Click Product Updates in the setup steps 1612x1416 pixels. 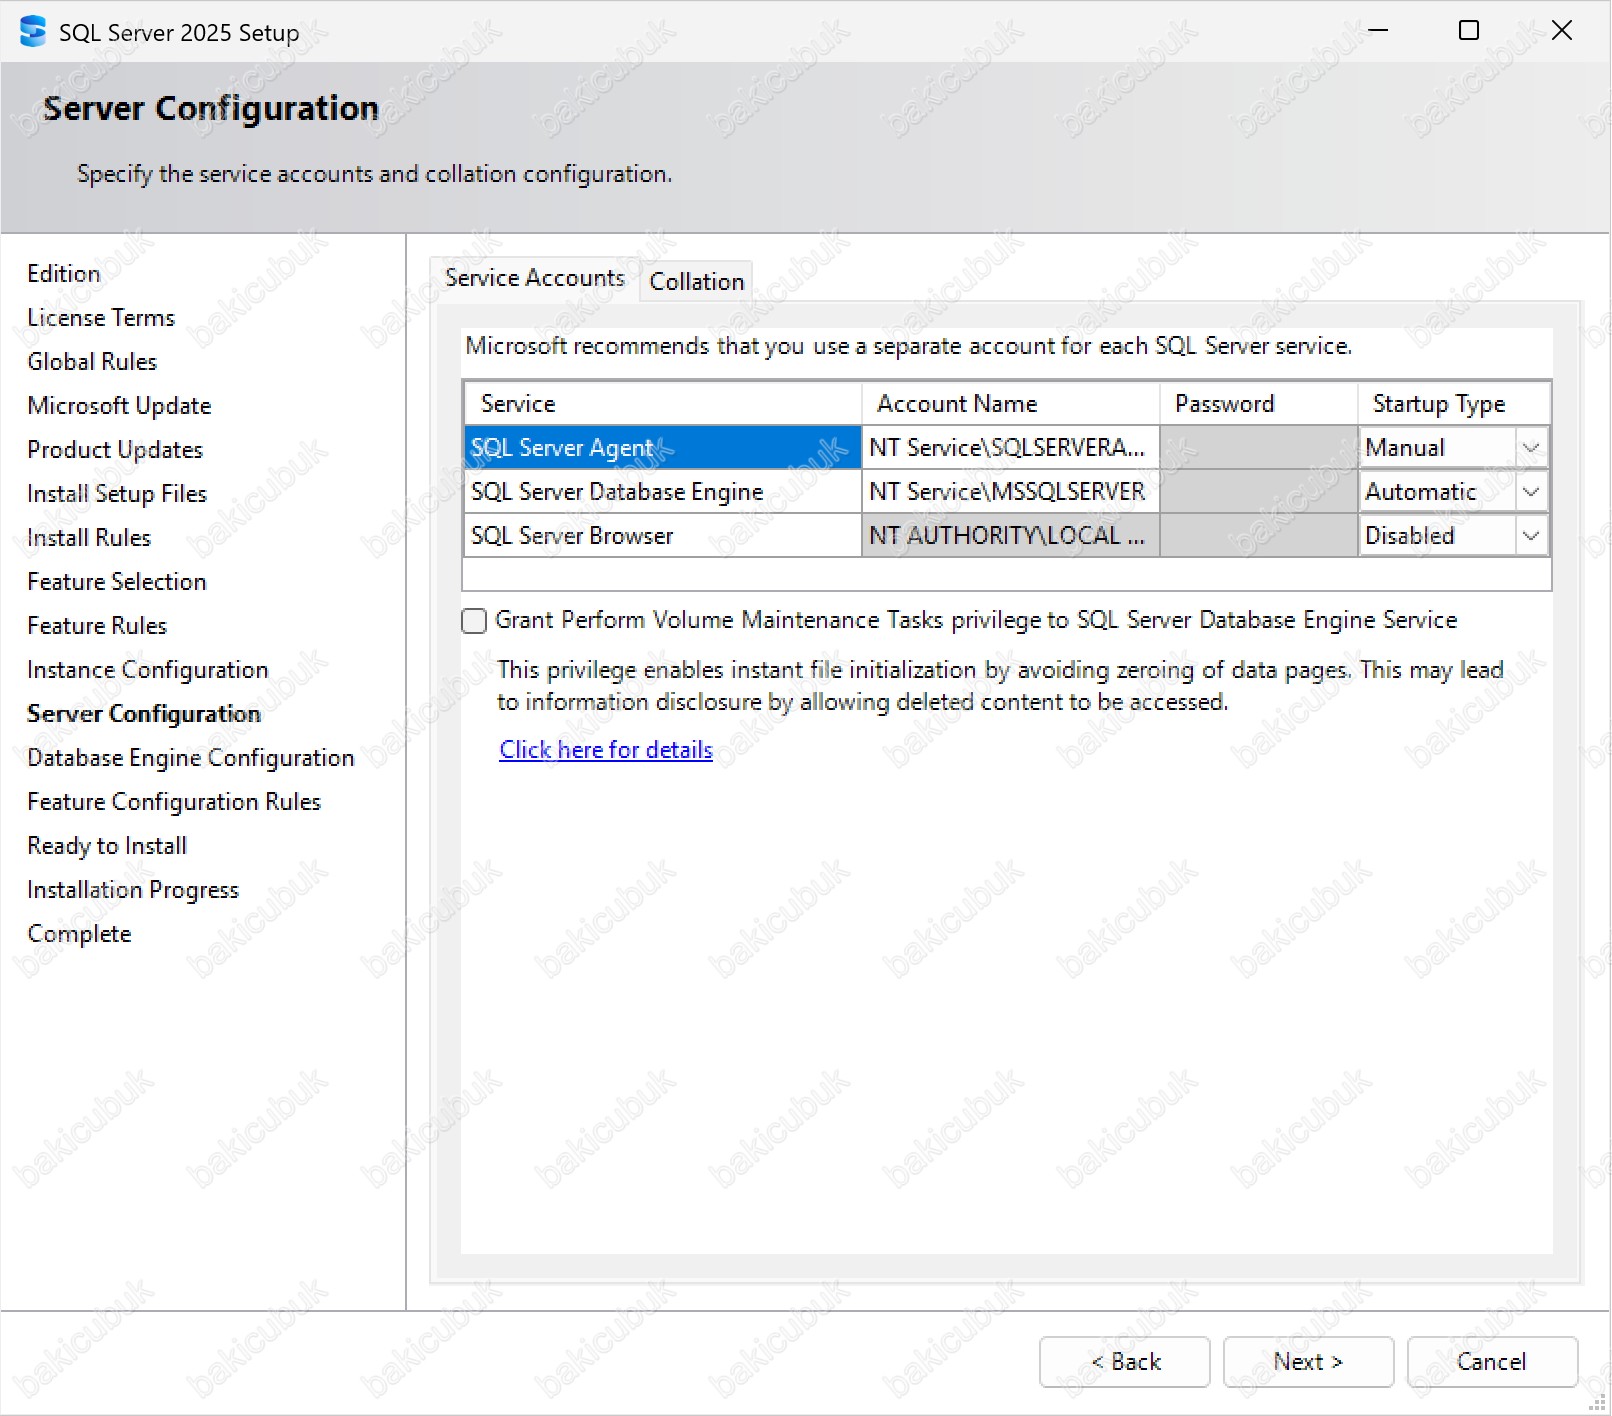(115, 450)
